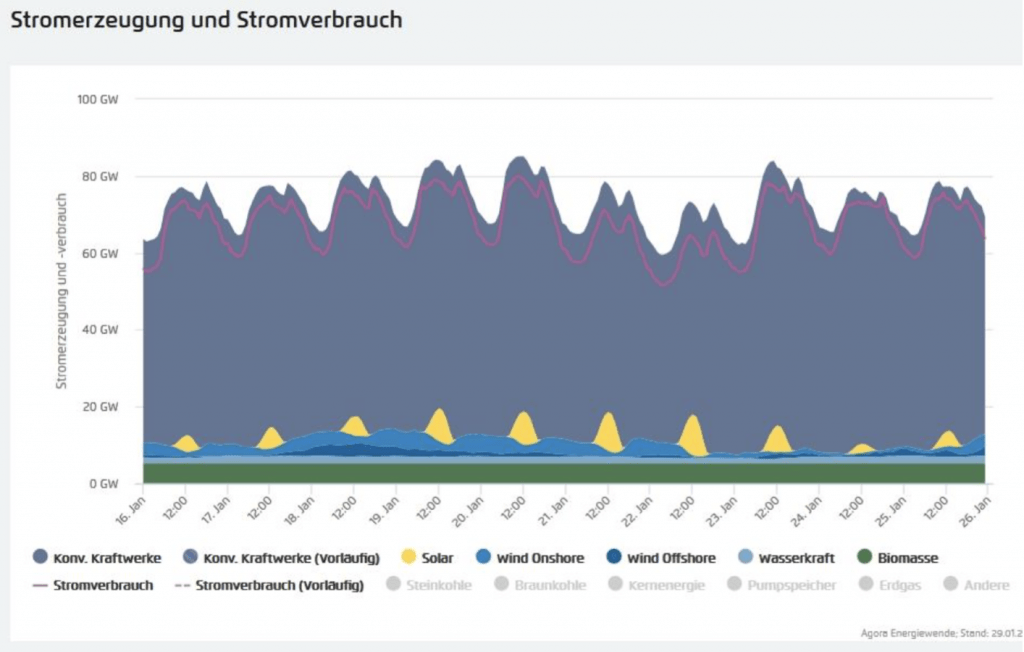The image size is (1024, 652).
Task: Hide the Solar series via yellow dot
Action: (409, 557)
